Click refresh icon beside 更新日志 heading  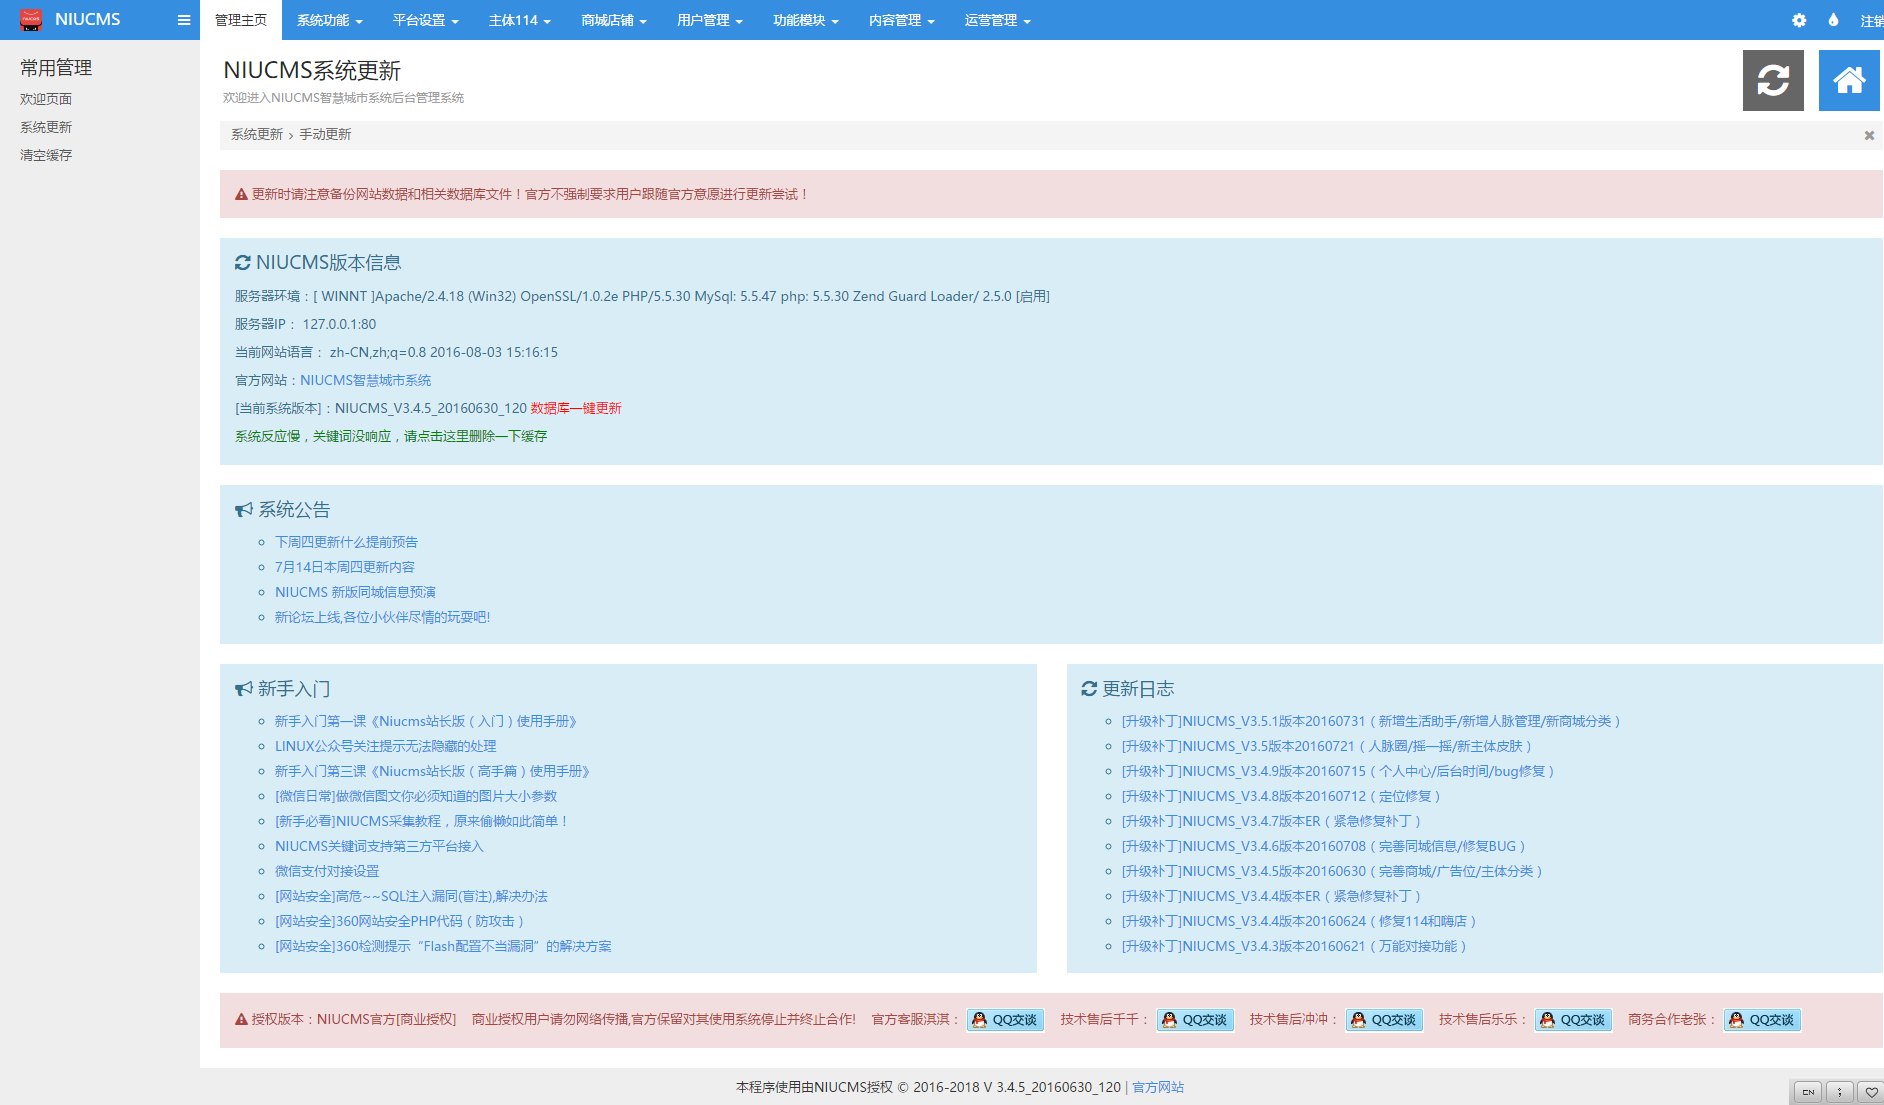1089,689
